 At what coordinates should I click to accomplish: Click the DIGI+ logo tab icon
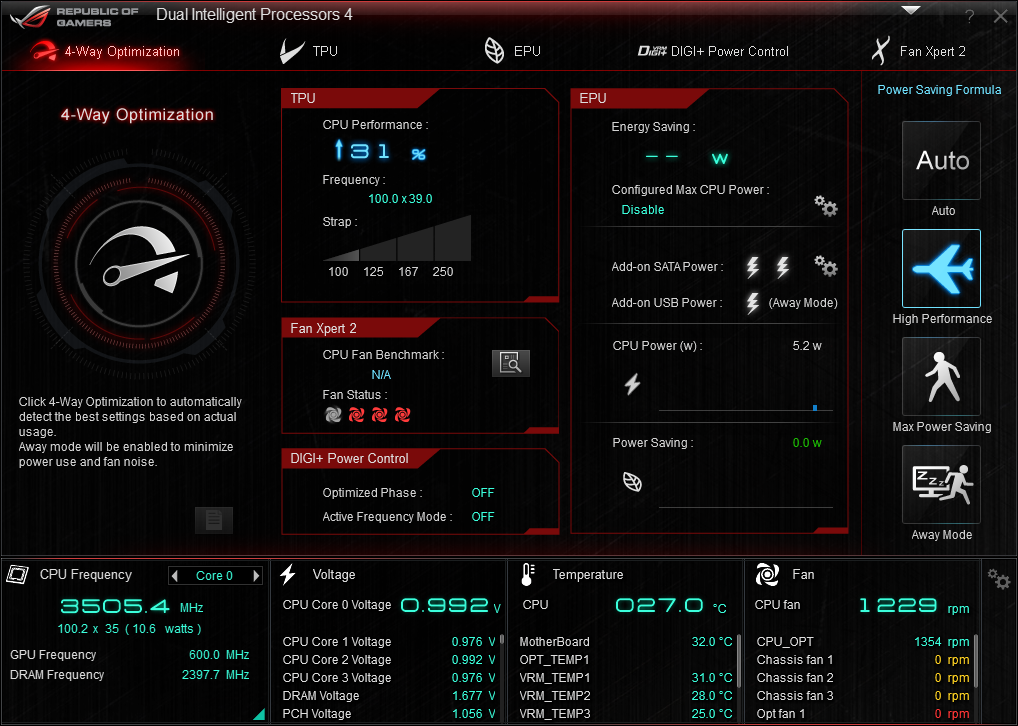652,51
